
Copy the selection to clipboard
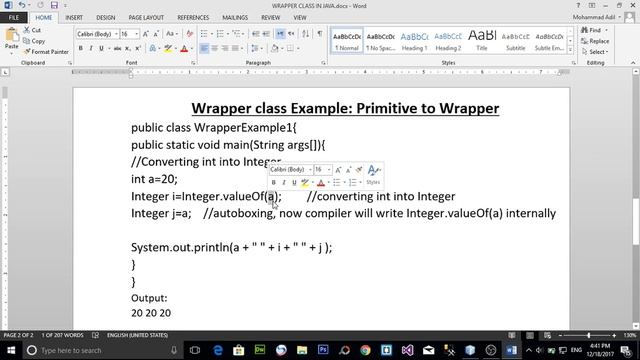34,41
